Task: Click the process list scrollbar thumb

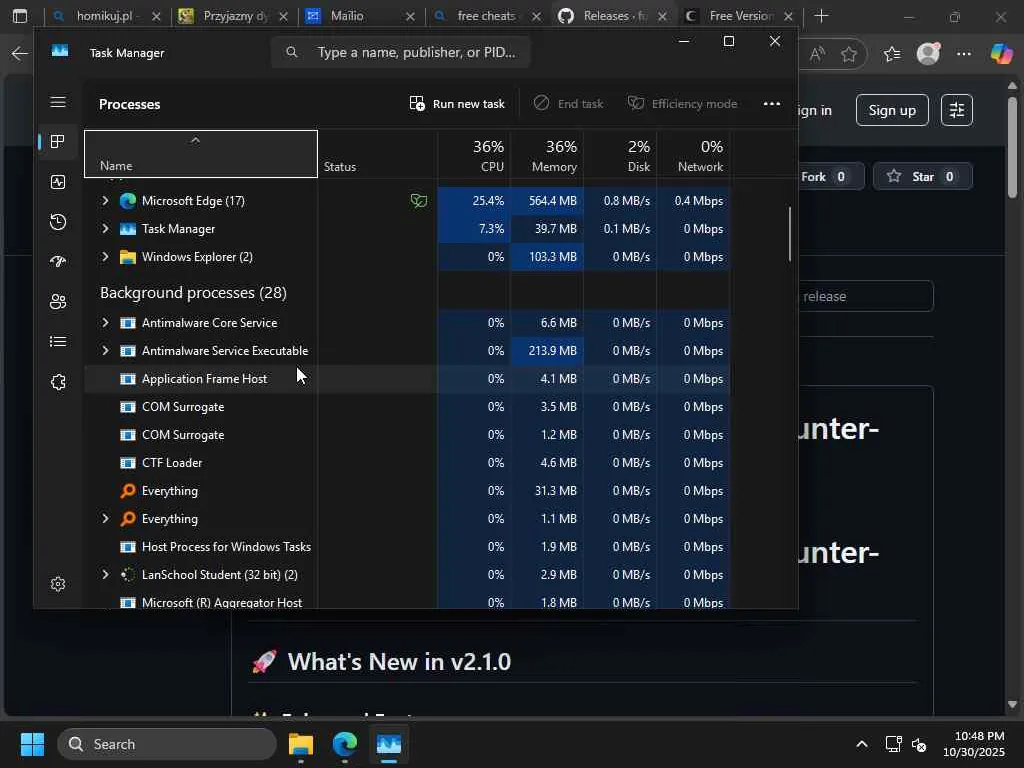Action: tap(790, 234)
